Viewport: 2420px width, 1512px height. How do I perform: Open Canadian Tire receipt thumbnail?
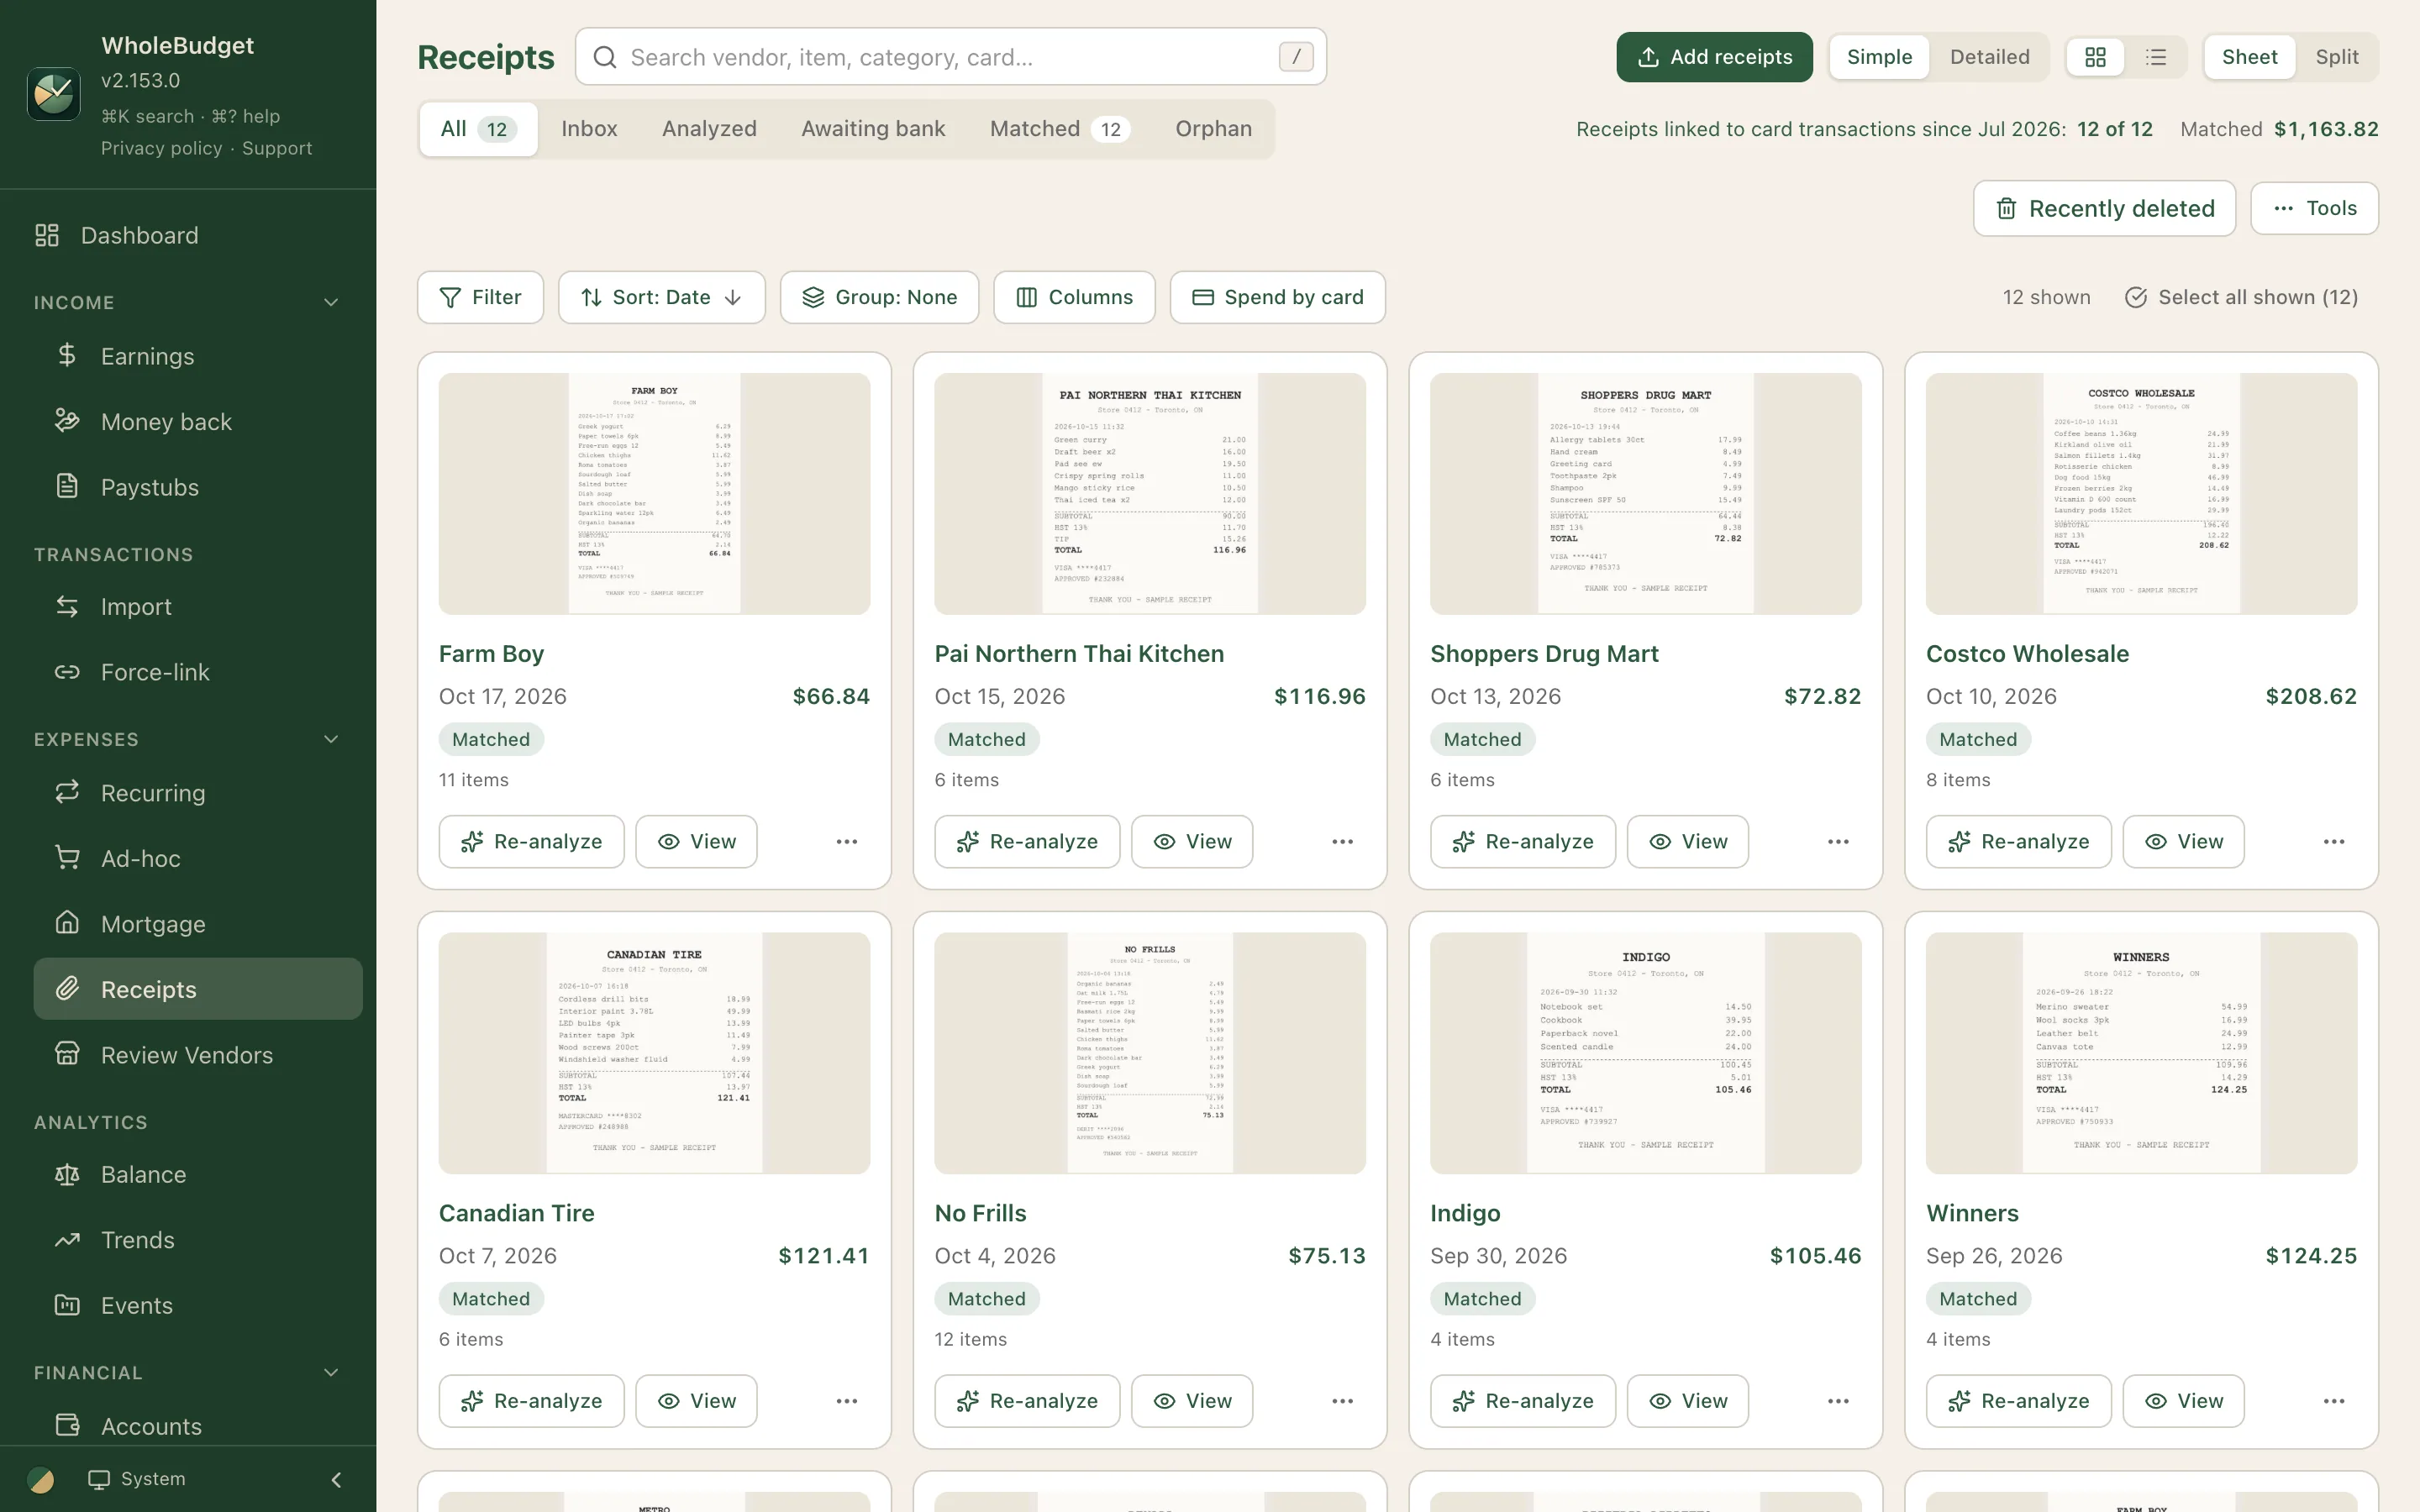tap(655, 1053)
